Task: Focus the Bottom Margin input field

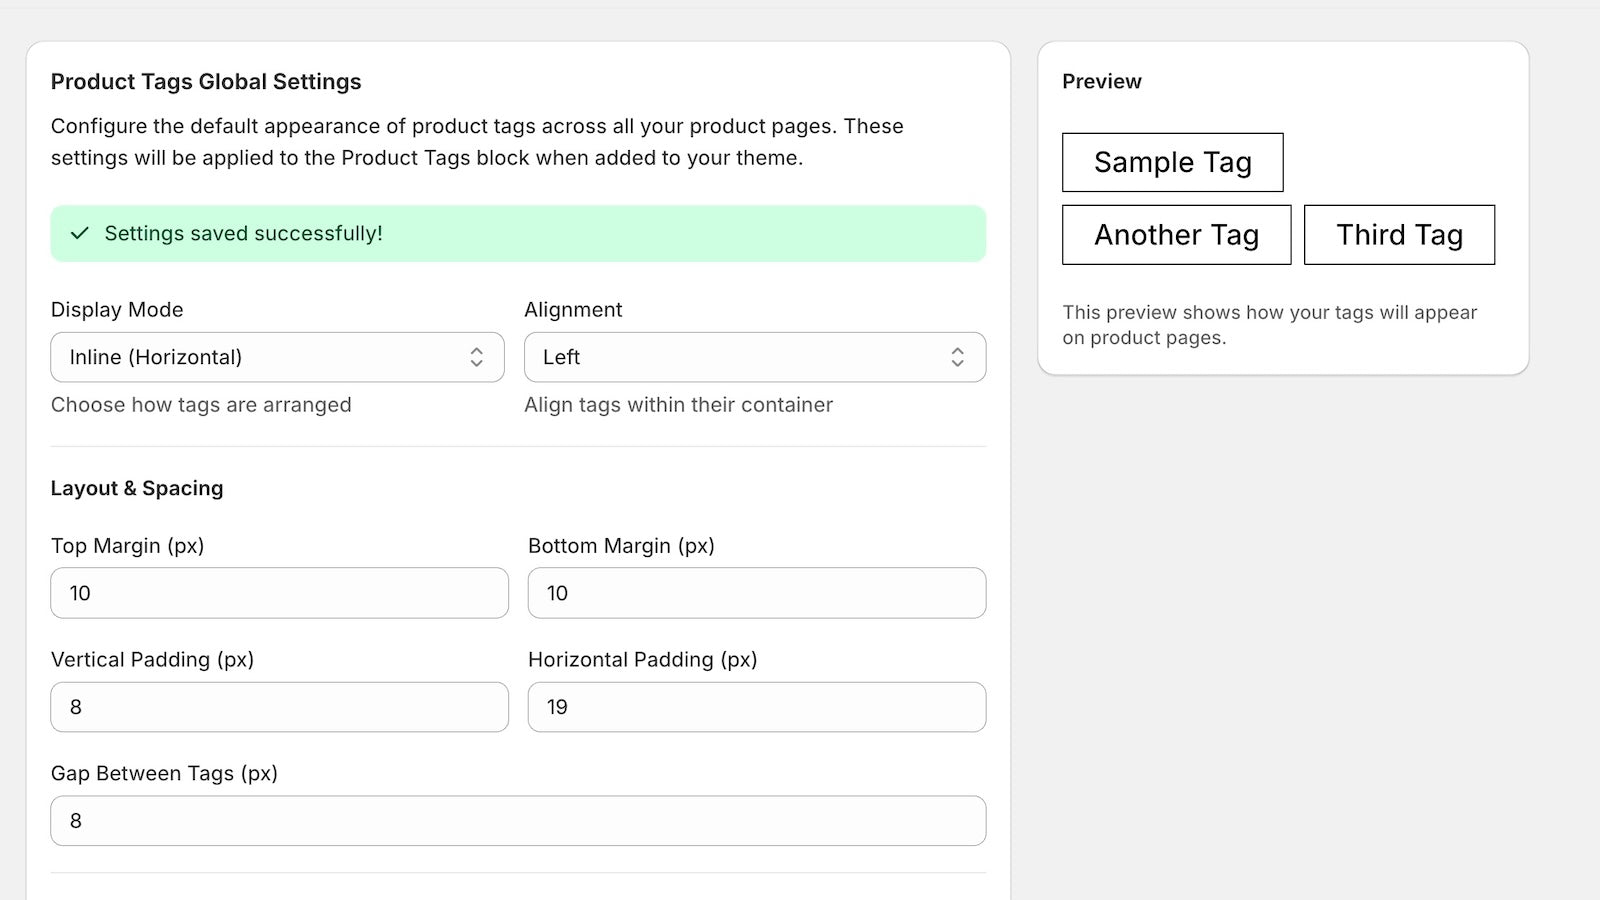Action: point(756,593)
